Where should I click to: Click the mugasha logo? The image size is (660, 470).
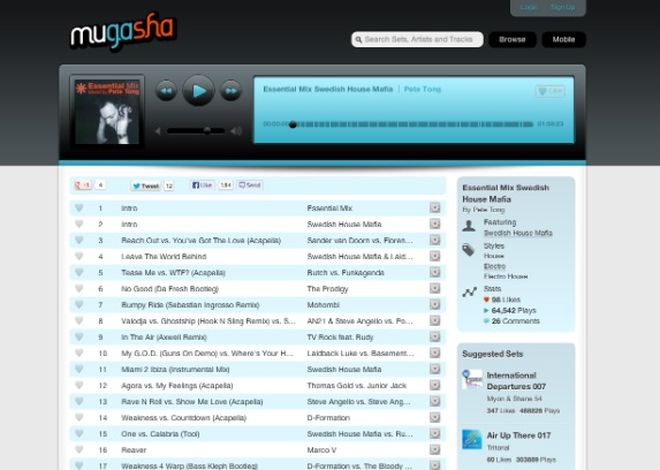123,32
